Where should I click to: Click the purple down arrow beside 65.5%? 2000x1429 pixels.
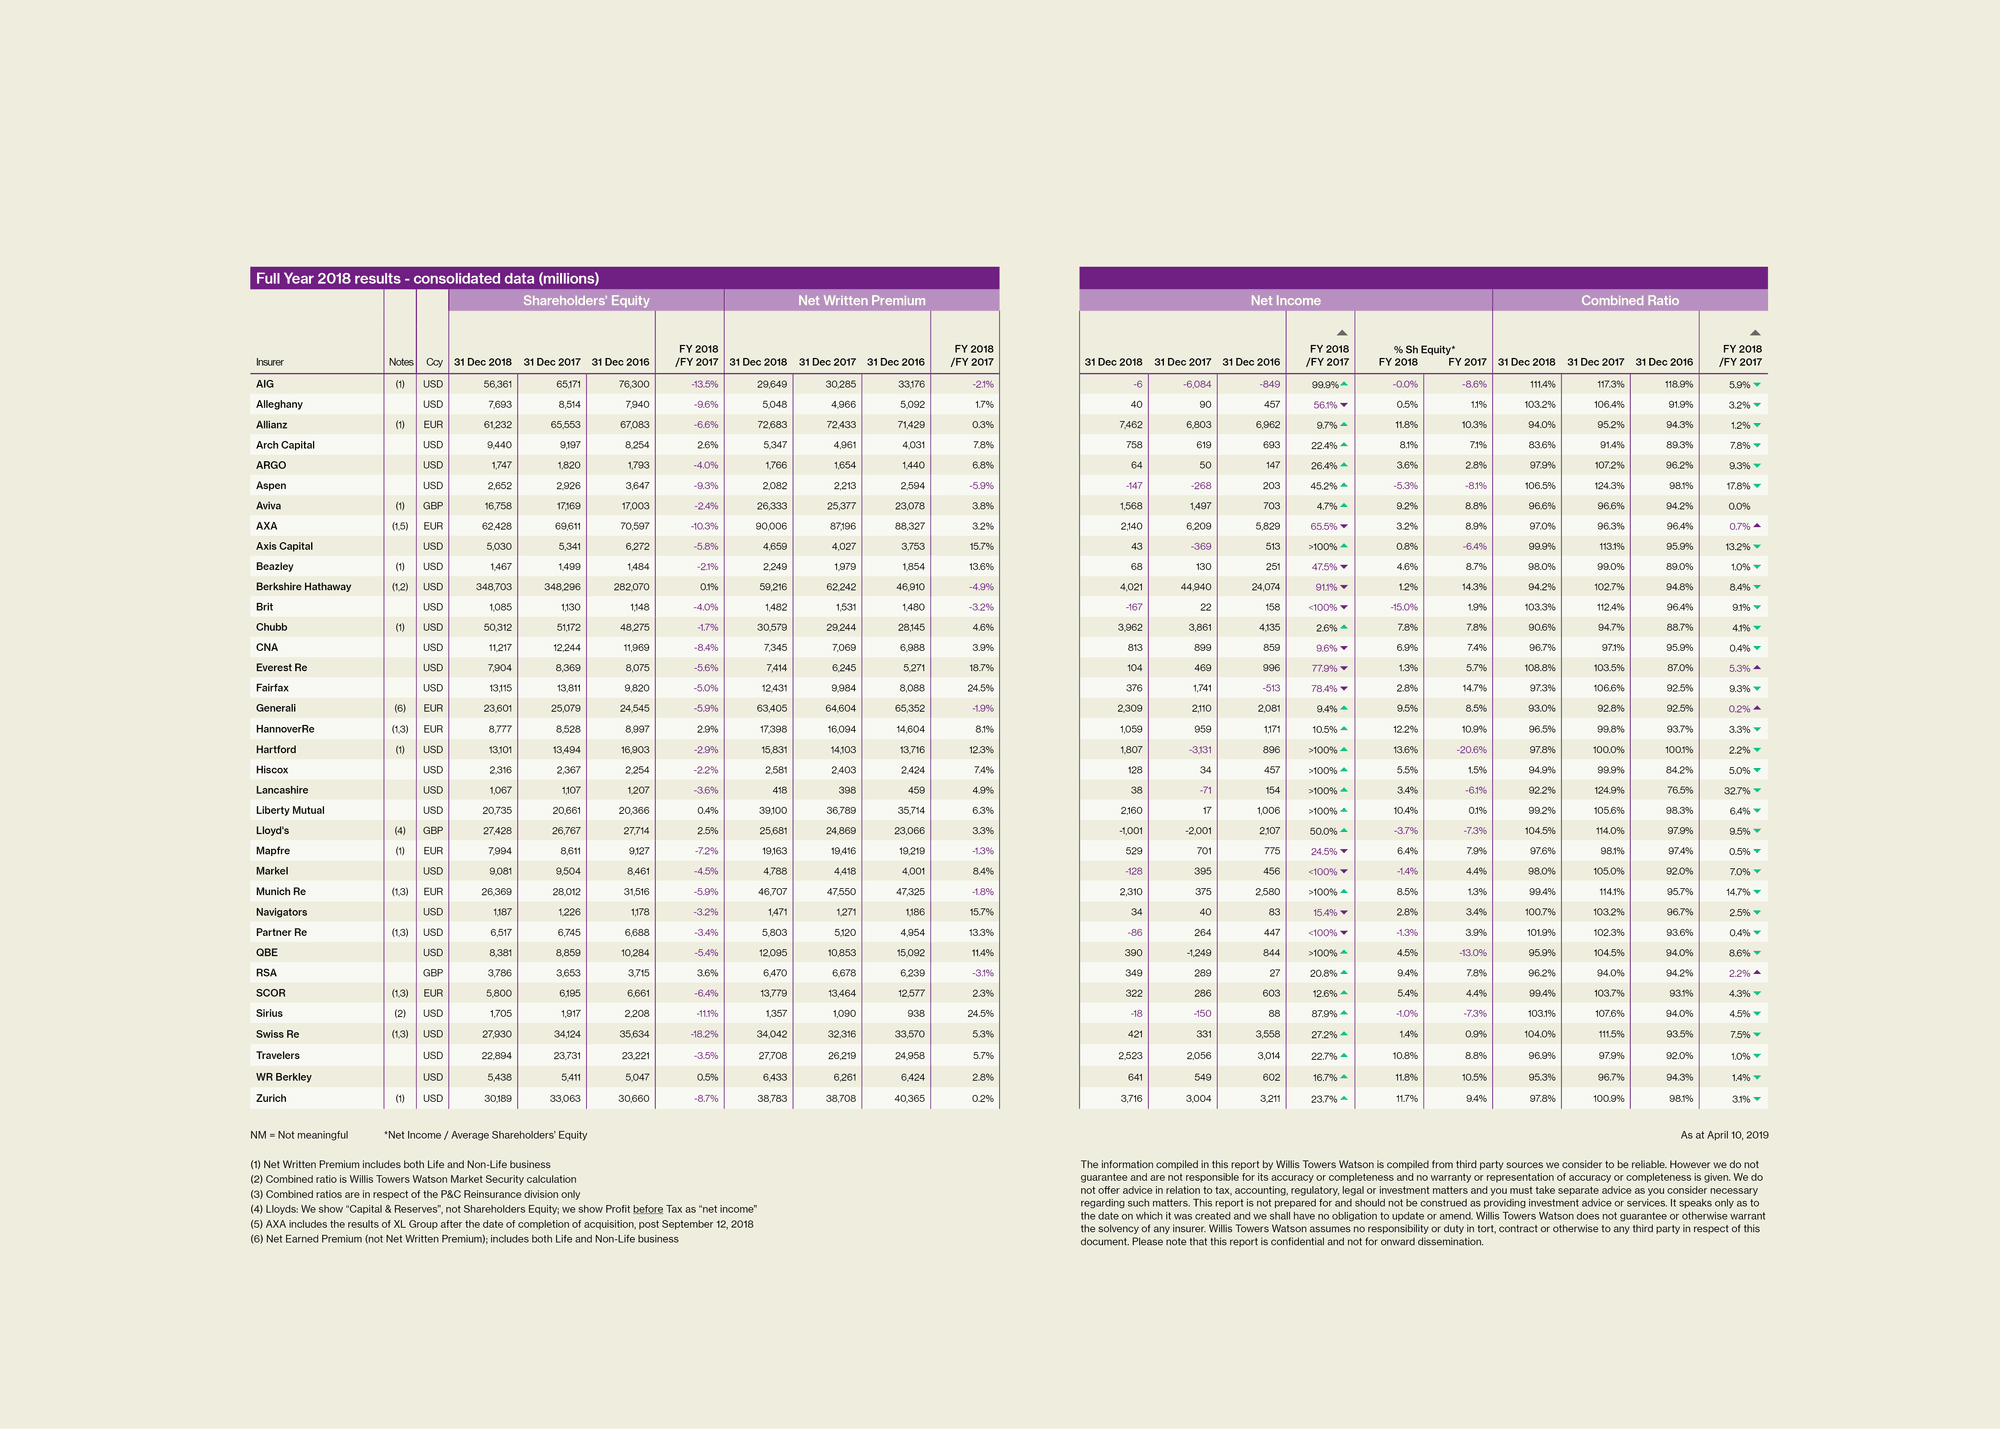tap(1344, 526)
